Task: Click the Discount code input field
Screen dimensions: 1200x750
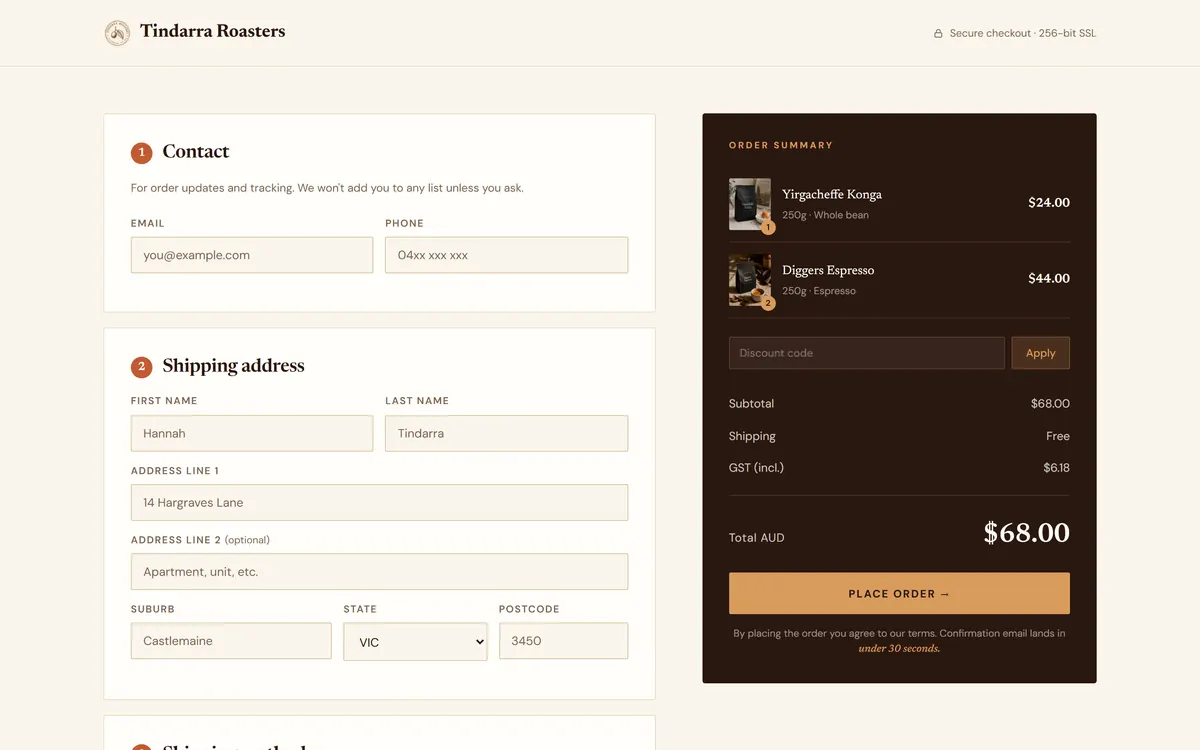Action: click(867, 353)
